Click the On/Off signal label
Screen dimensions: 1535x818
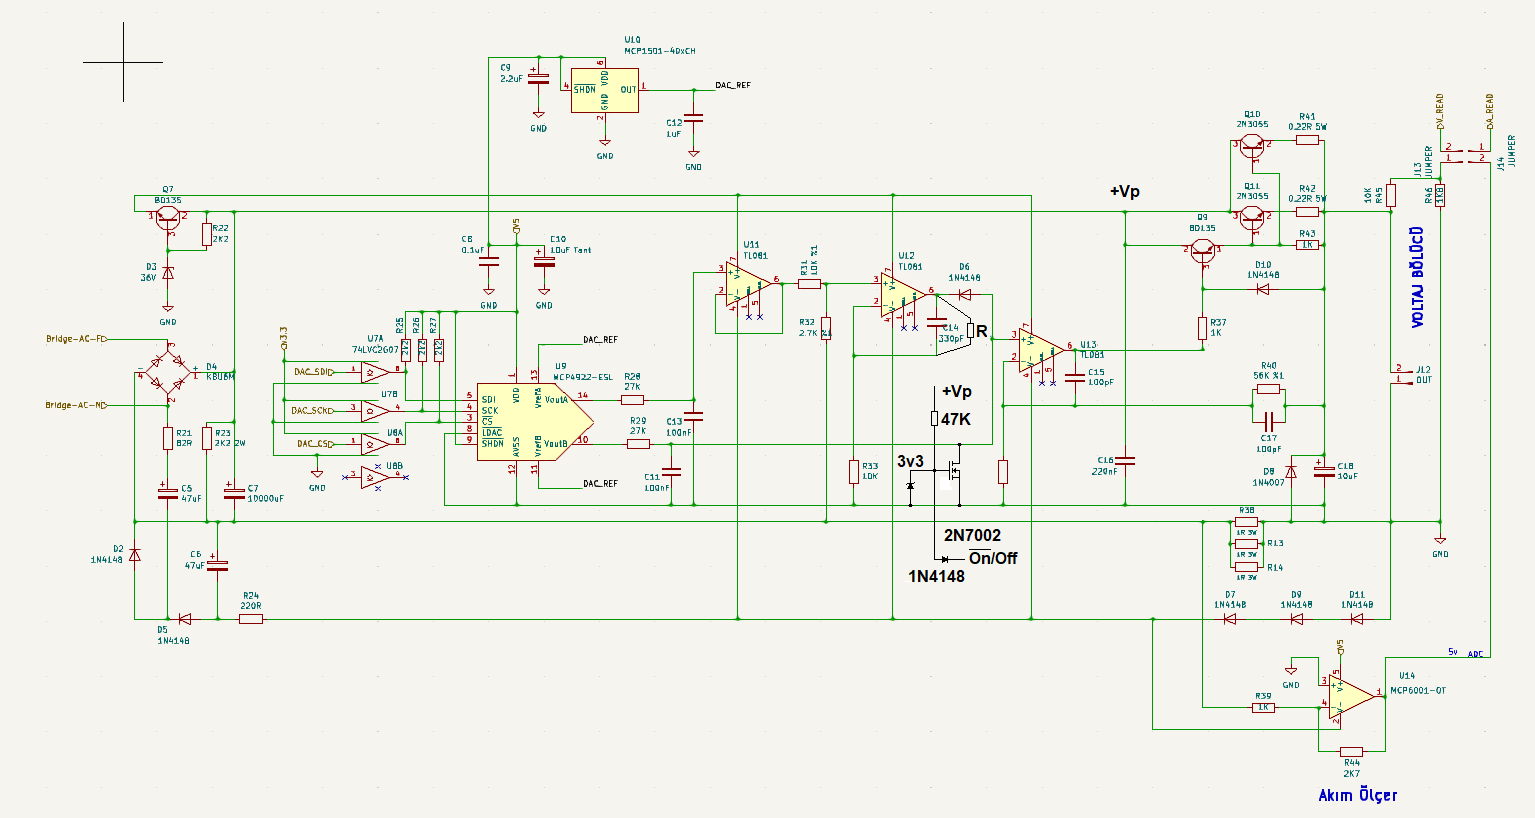coord(992,558)
